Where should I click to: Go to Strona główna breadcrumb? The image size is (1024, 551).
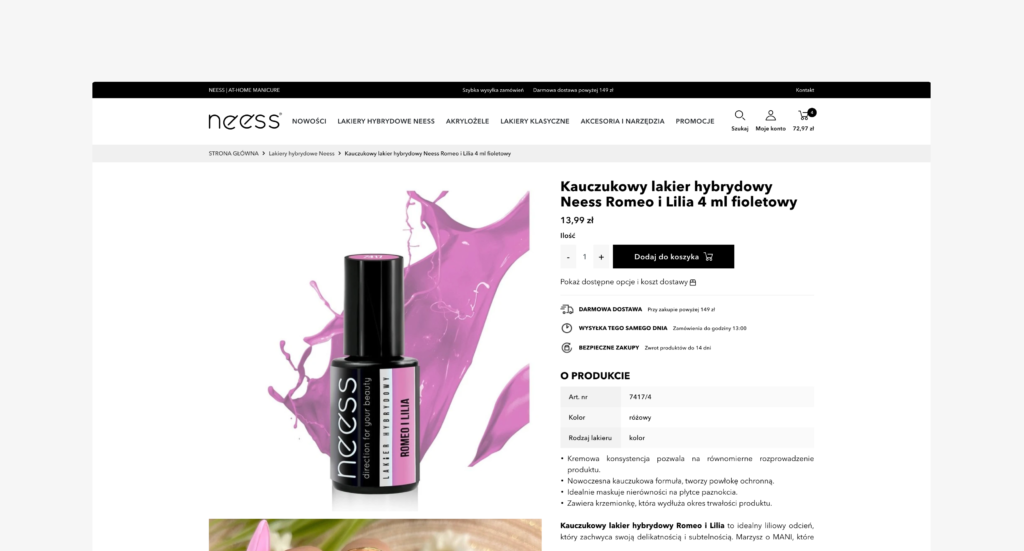click(x=233, y=153)
